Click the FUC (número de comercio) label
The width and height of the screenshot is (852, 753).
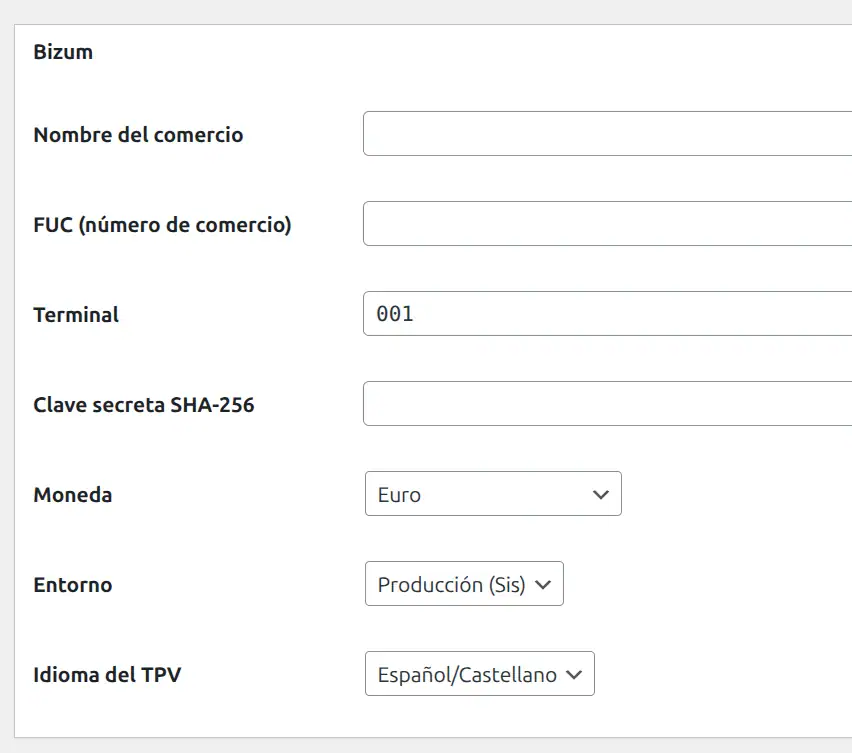click(162, 225)
